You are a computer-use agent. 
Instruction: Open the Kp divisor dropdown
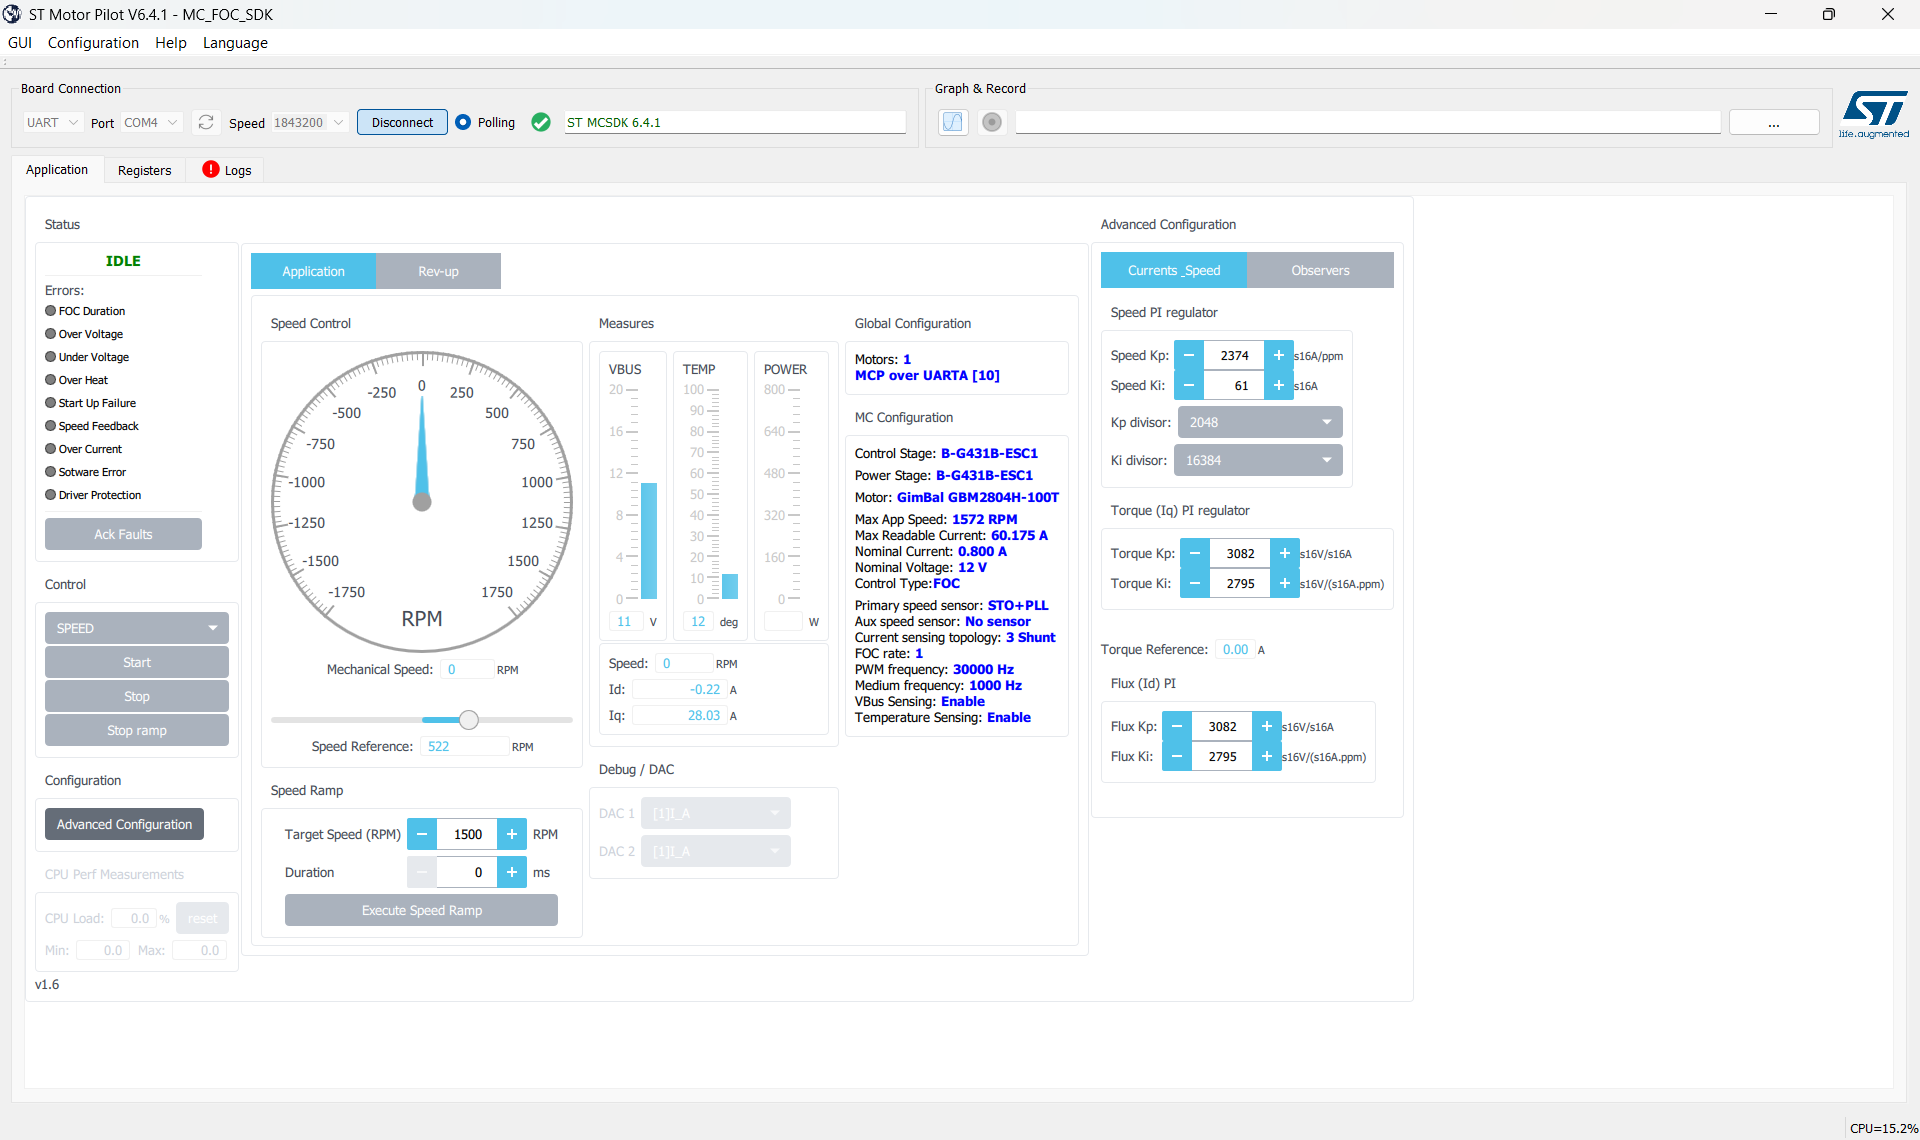coord(1259,422)
